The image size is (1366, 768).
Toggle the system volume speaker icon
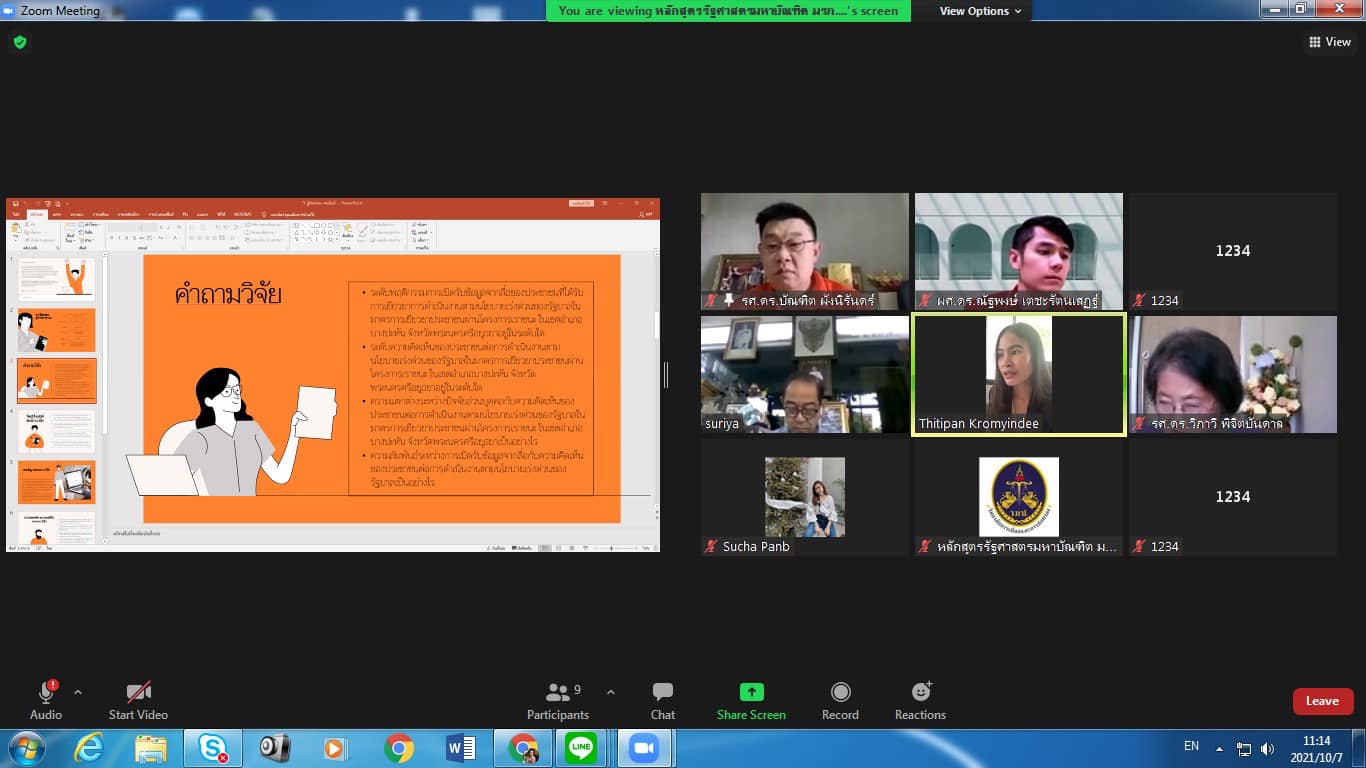coord(1268,748)
